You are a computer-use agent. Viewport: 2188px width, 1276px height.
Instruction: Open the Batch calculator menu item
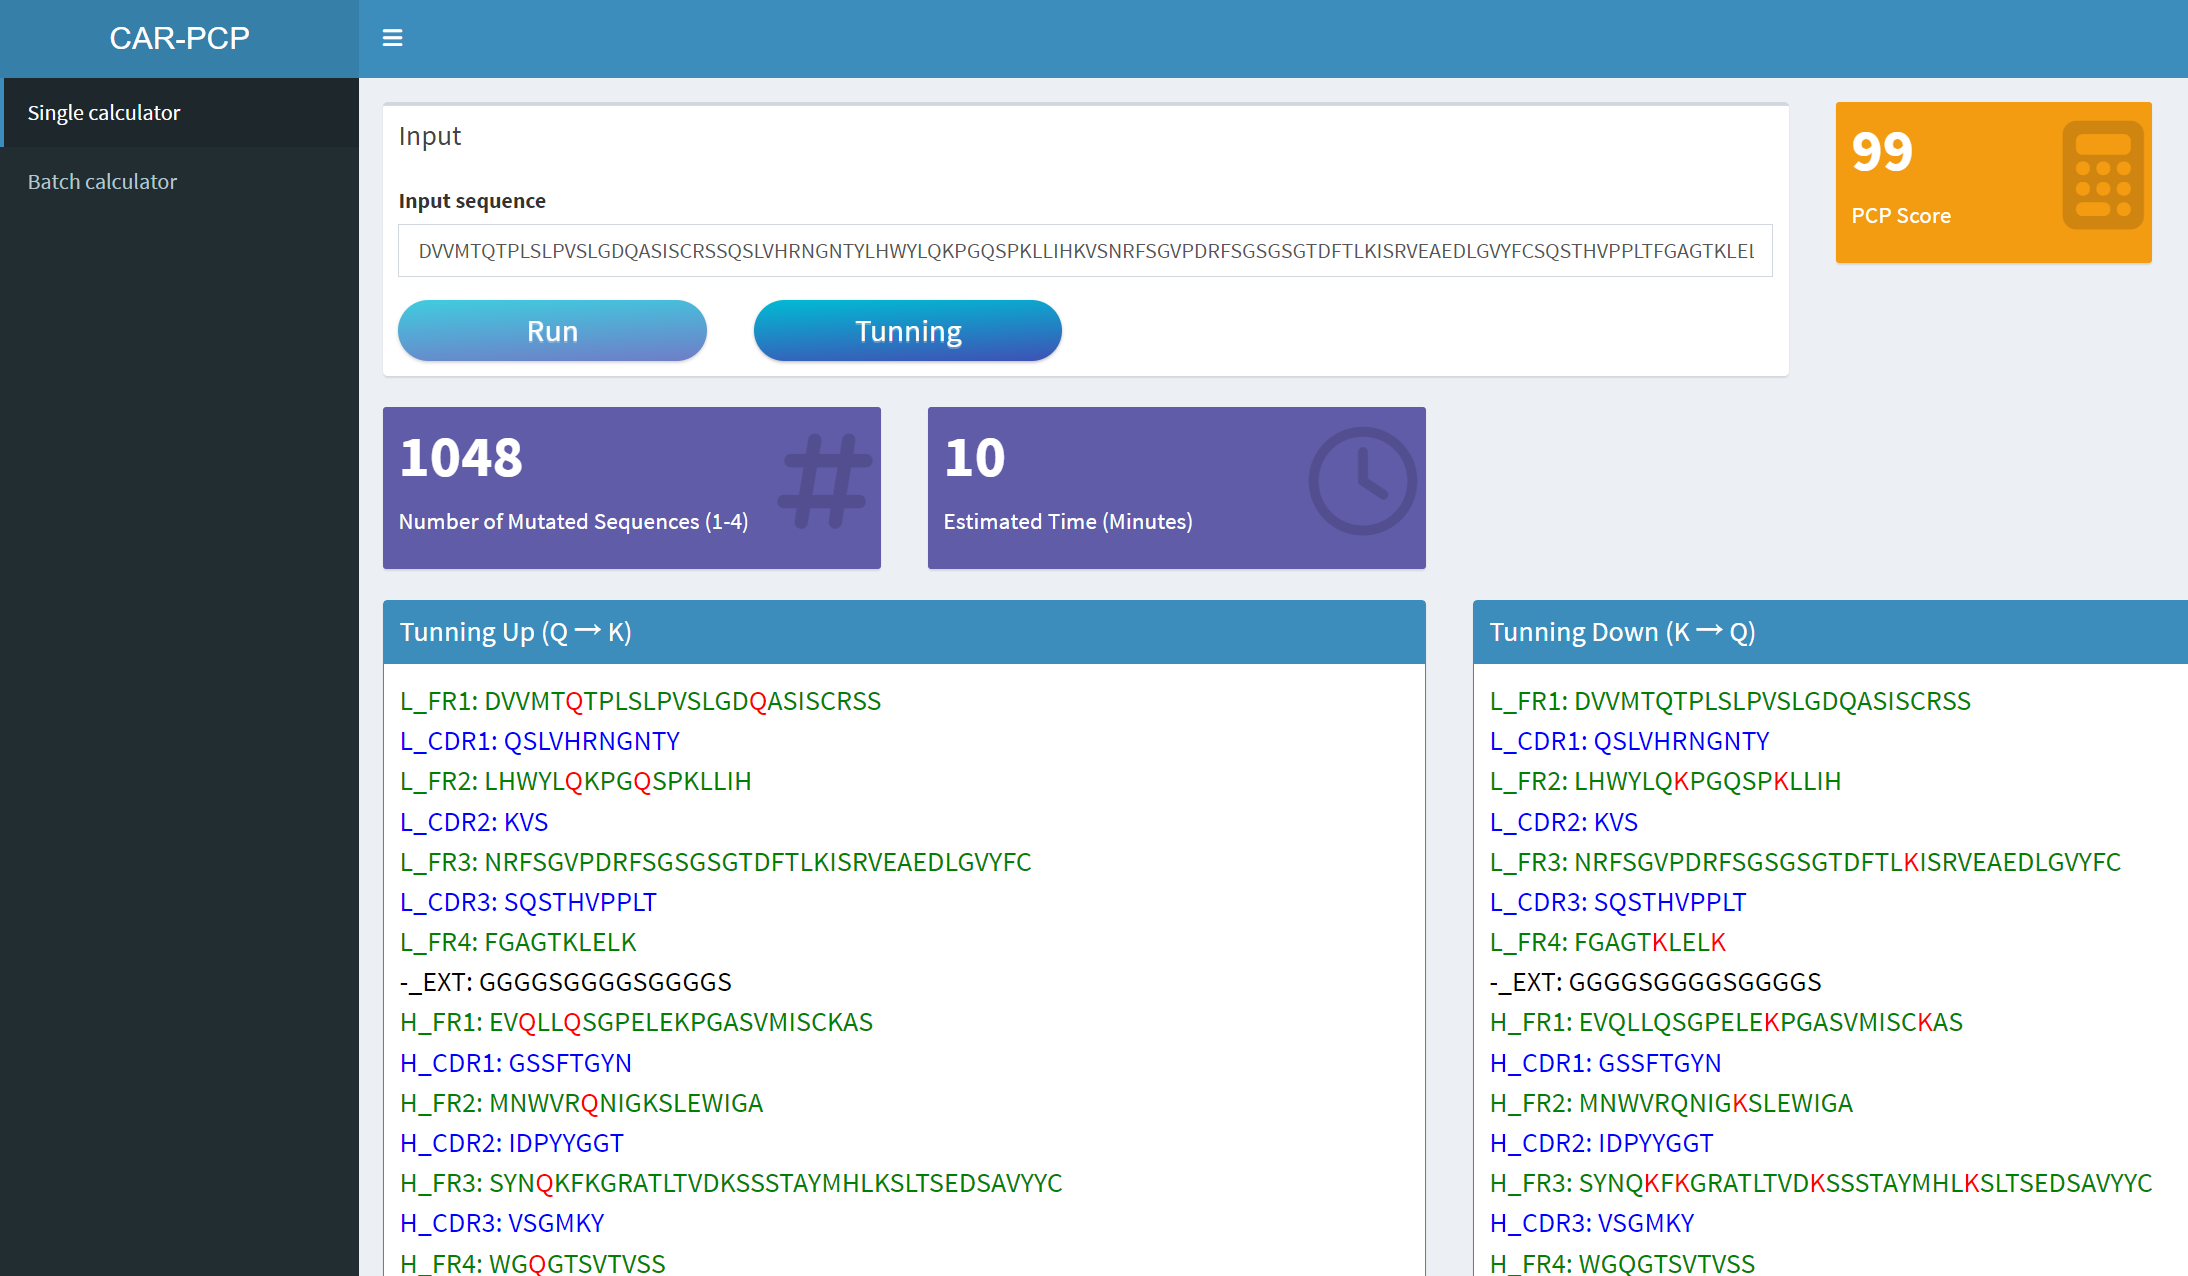click(x=102, y=182)
